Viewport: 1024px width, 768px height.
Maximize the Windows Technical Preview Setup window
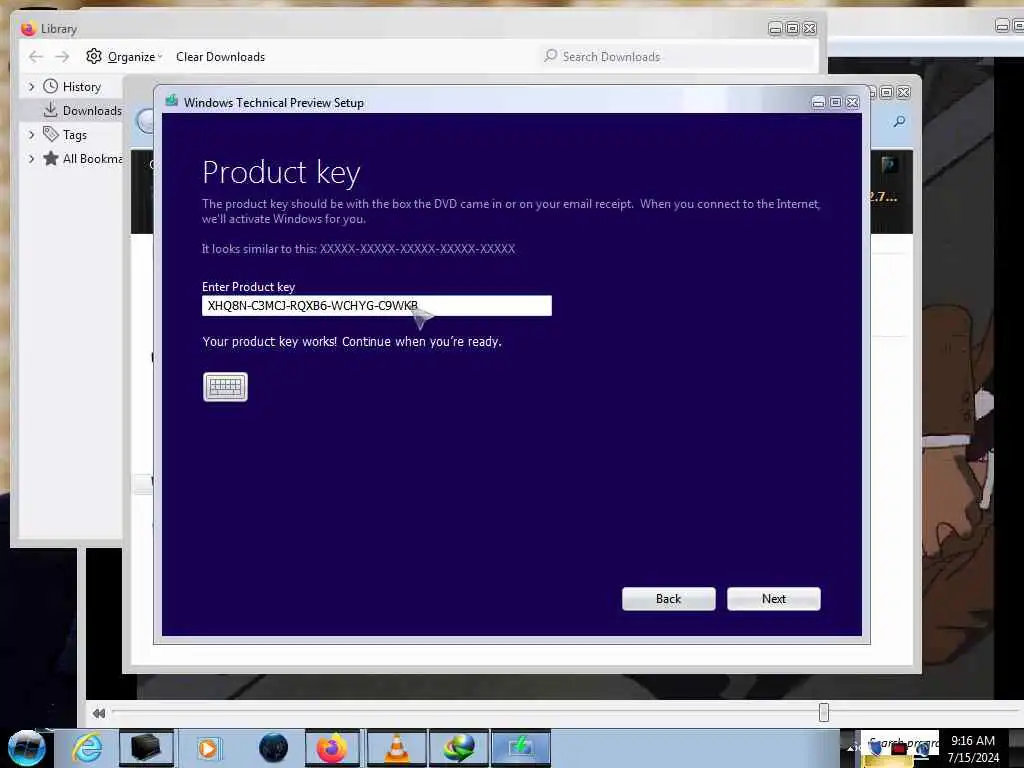pos(835,103)
